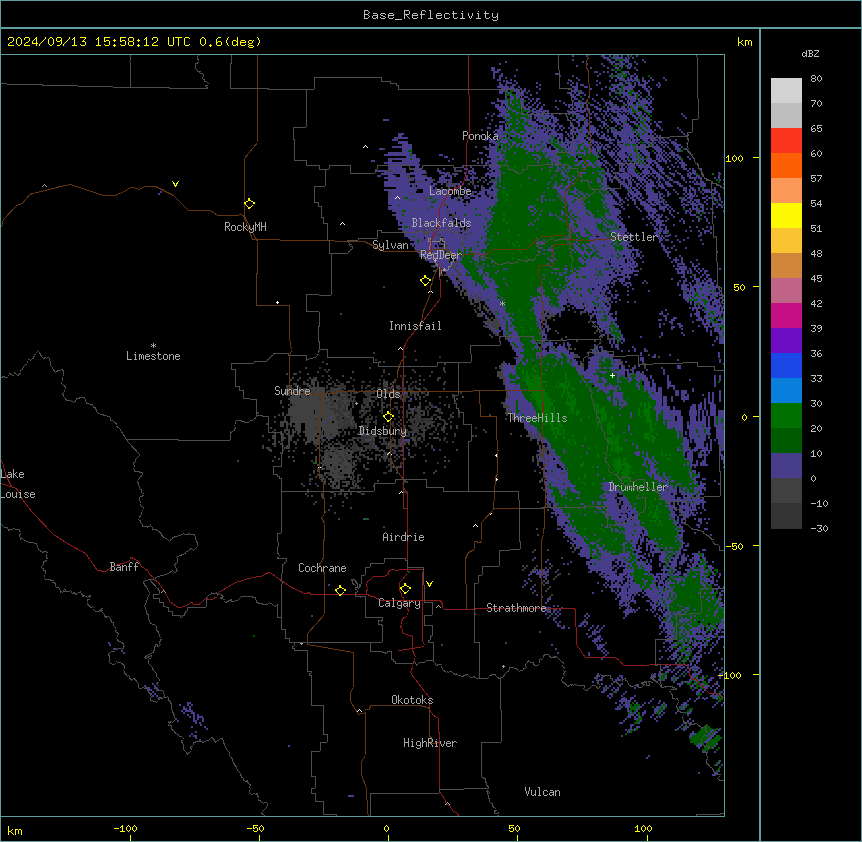The height and width of the screenshot is (842, 862).
Task: Click the dBZ legend heading
Action: pyautogui.click(x=810, y=53)
